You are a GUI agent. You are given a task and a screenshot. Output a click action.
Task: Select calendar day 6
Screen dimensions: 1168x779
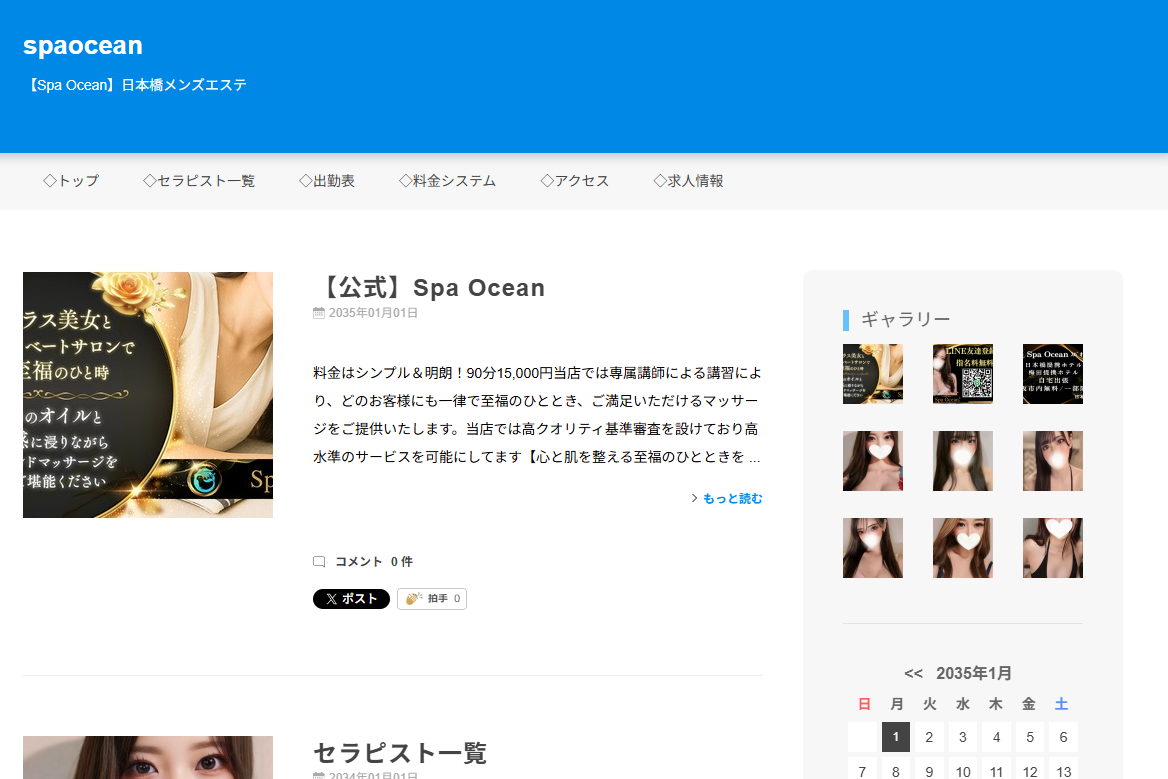pyautogui.click(x=1063, y=737)
